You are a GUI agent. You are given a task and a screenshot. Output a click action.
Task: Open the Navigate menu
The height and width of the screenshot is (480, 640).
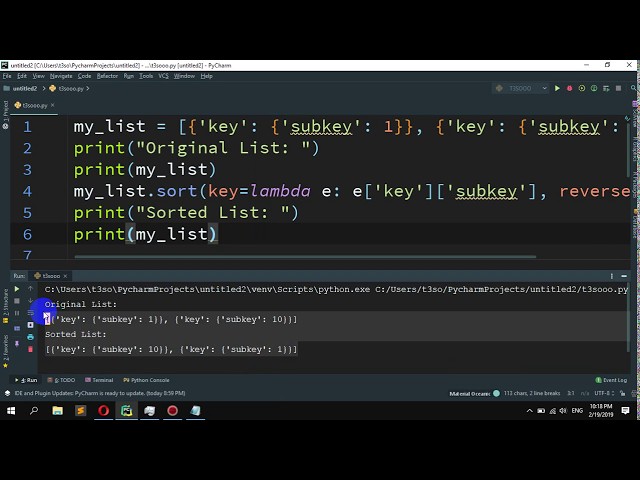coord(61,76)
